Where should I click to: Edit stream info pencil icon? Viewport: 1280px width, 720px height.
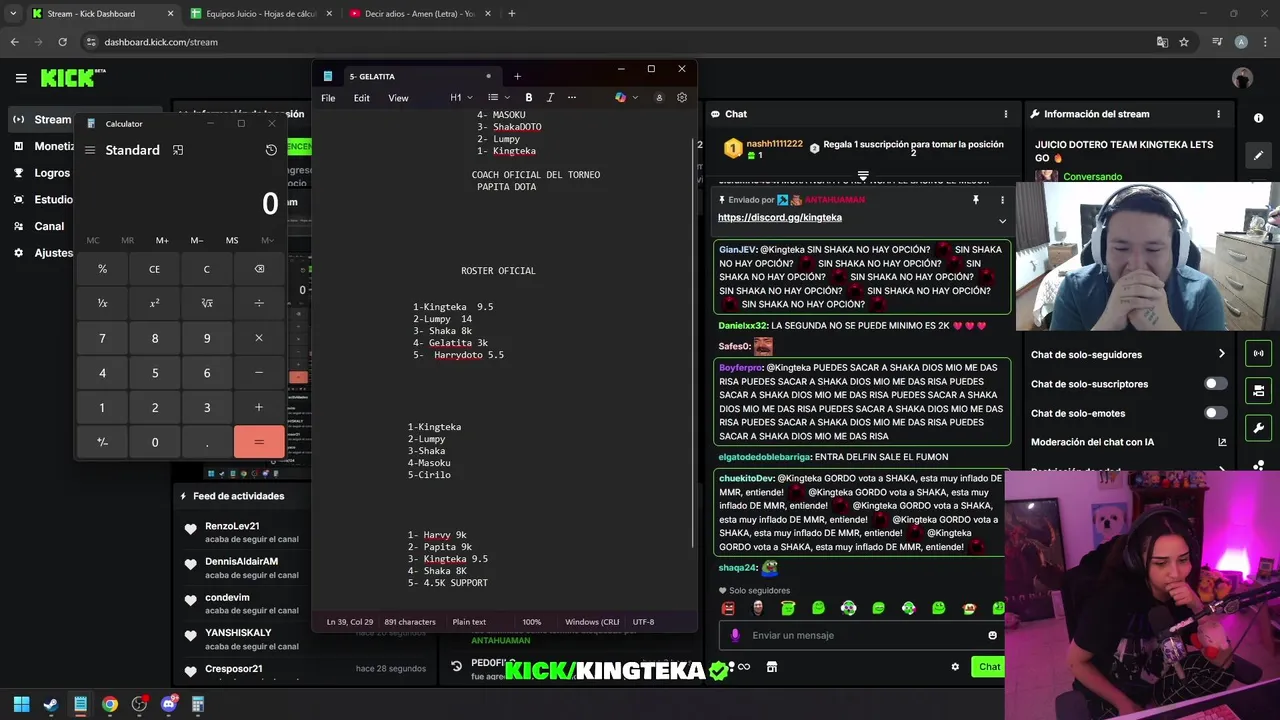point(1258,155)
